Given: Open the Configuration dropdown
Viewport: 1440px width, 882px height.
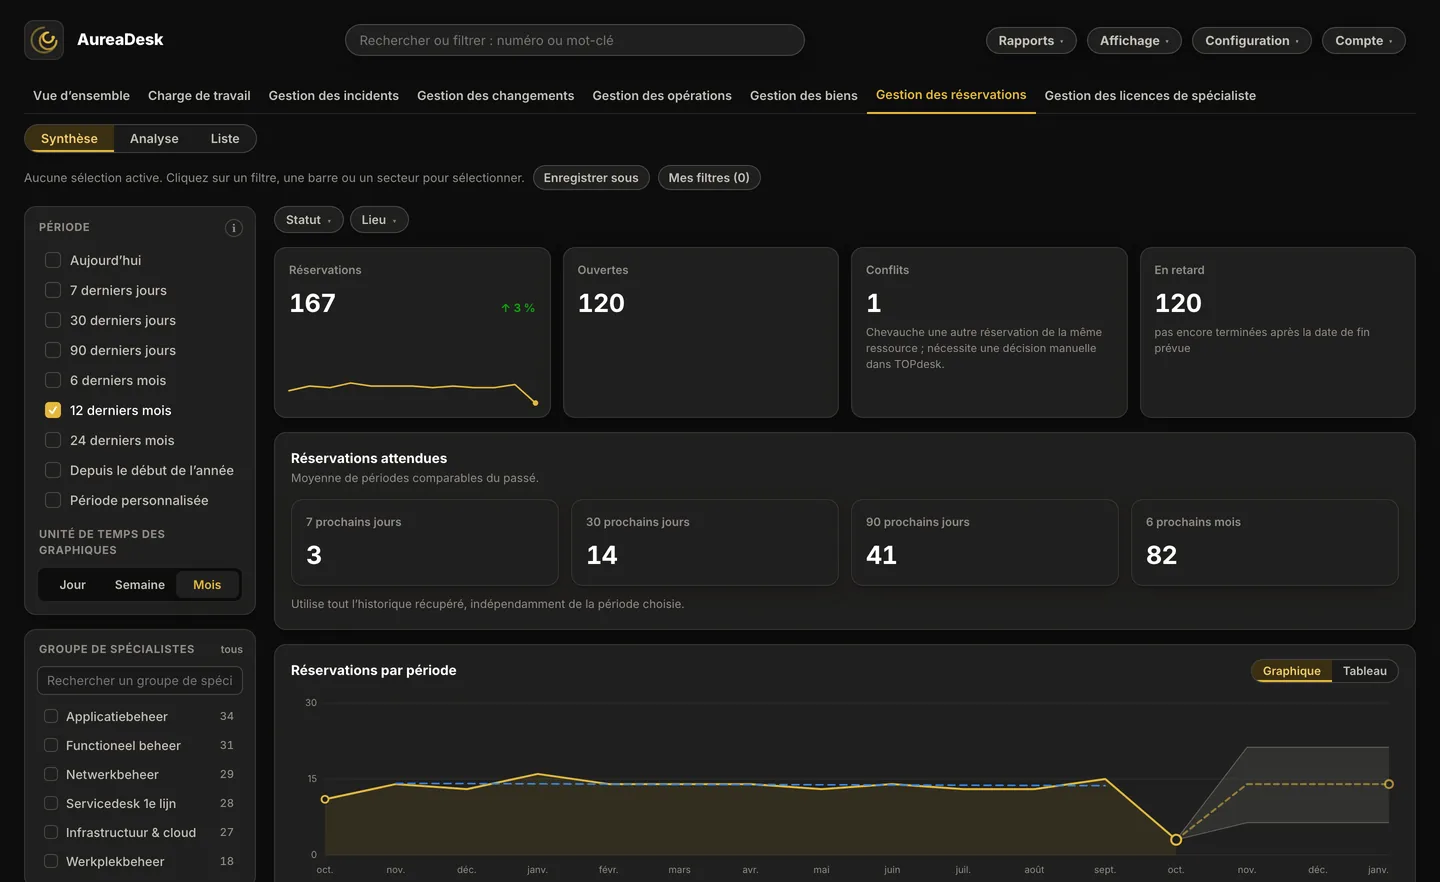Looking at the screenshot, I should (1252, 40).
